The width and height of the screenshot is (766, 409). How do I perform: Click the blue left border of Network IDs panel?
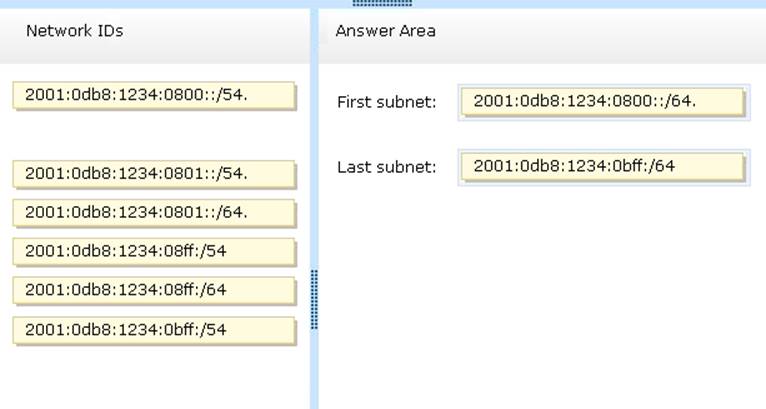(2, 200)
